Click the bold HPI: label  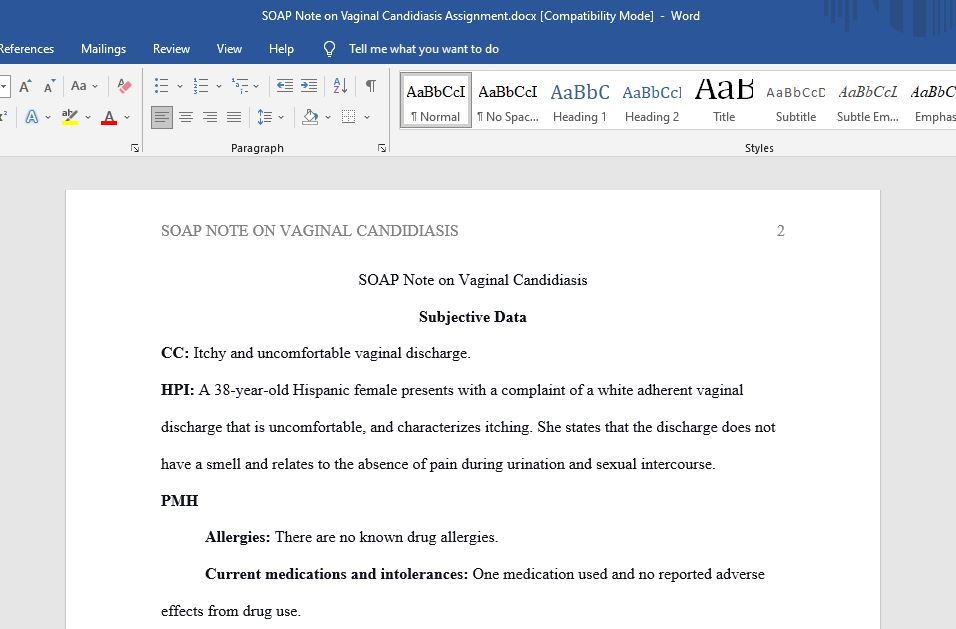tap(177, 390)
